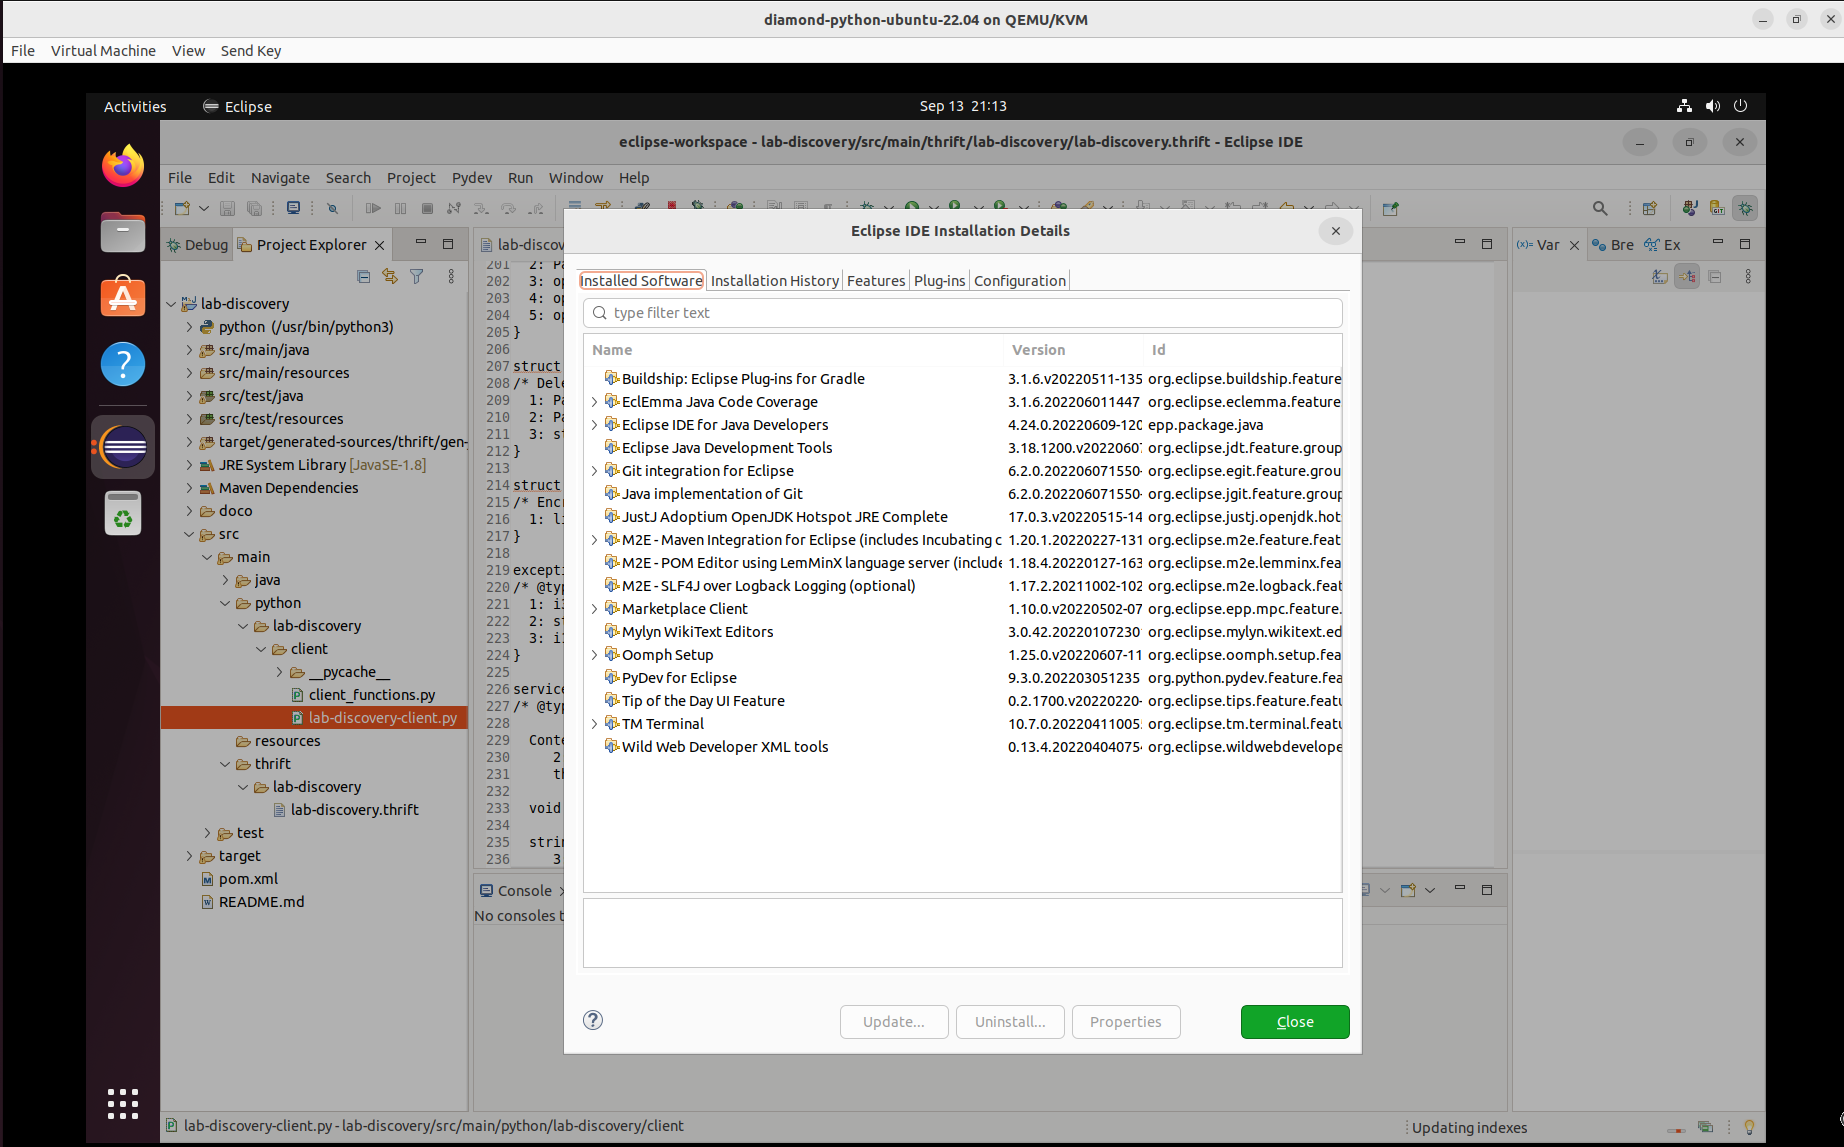Switch to the Java perspective icon
Viewport: 1844px width, 1147px height.
(x=1690, y=208)
